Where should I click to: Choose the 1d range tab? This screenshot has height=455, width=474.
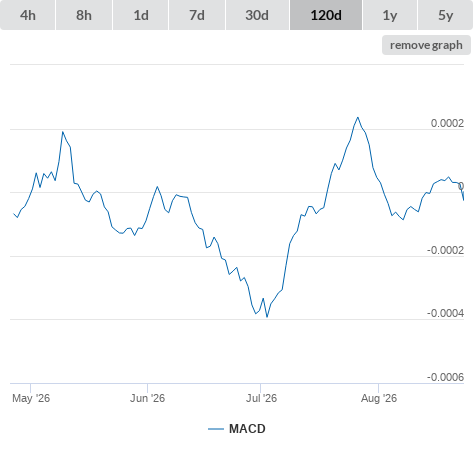pos(141,15)
